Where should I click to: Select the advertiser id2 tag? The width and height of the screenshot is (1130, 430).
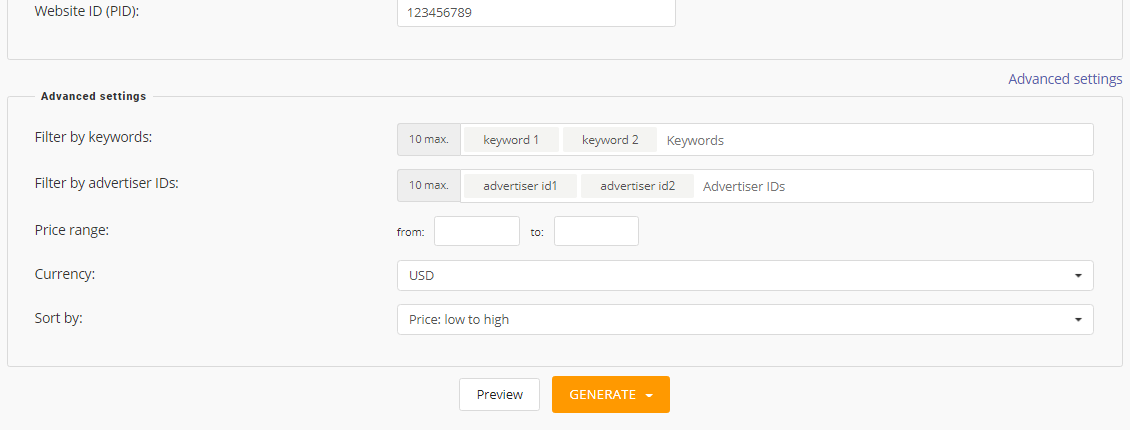click(x=638, y=186)
